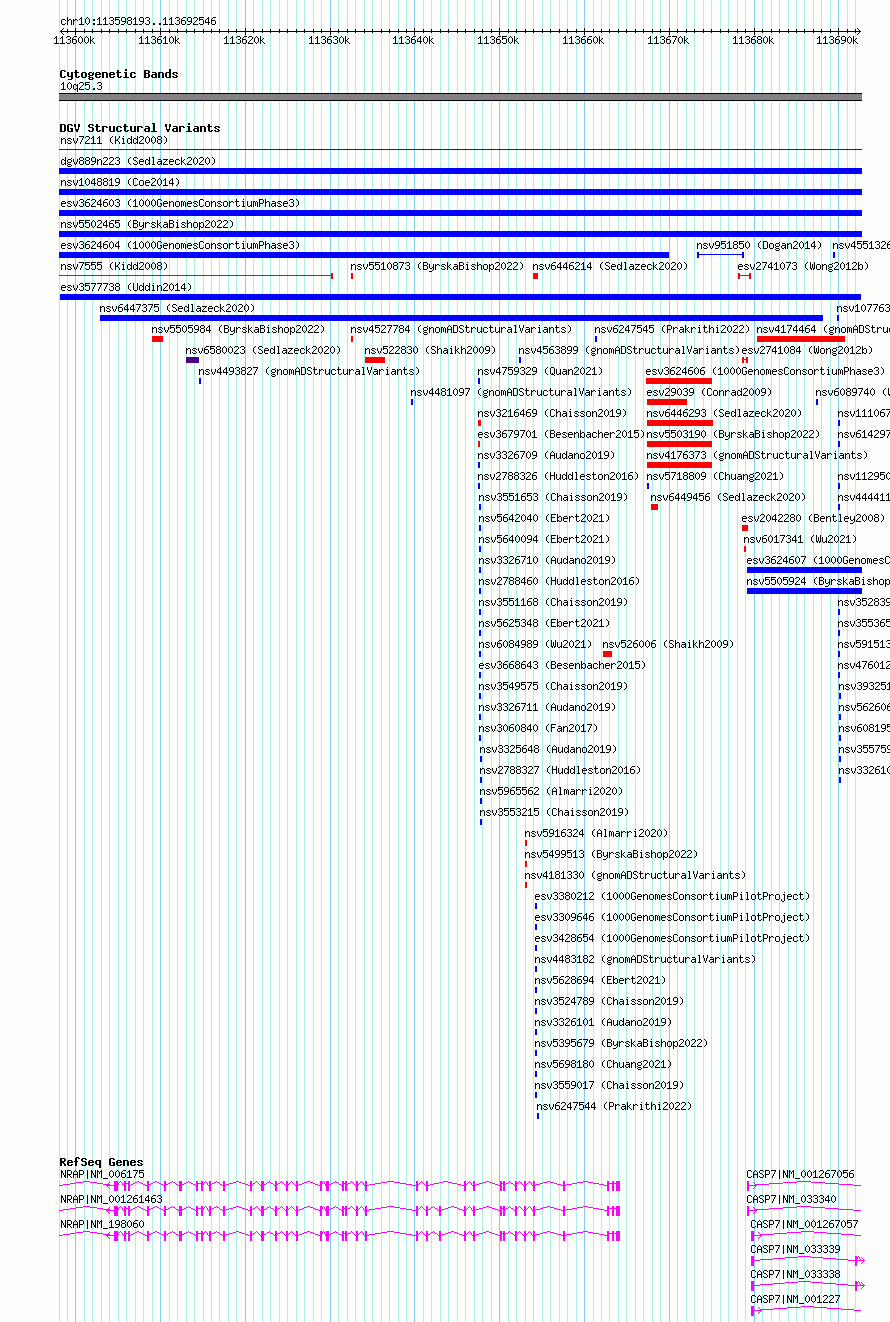Screen dimensions: 890x1322
Task: Click red bar under nsv5505984
Action: pos(157,339)
